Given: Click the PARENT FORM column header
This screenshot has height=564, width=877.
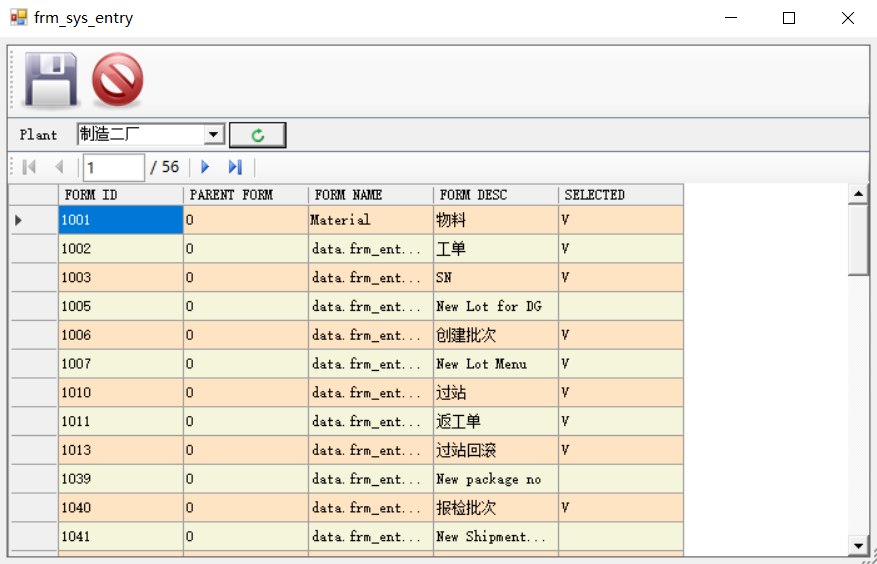Looking at the screenshot, I should pyautogui.click(x=245, y=195).
